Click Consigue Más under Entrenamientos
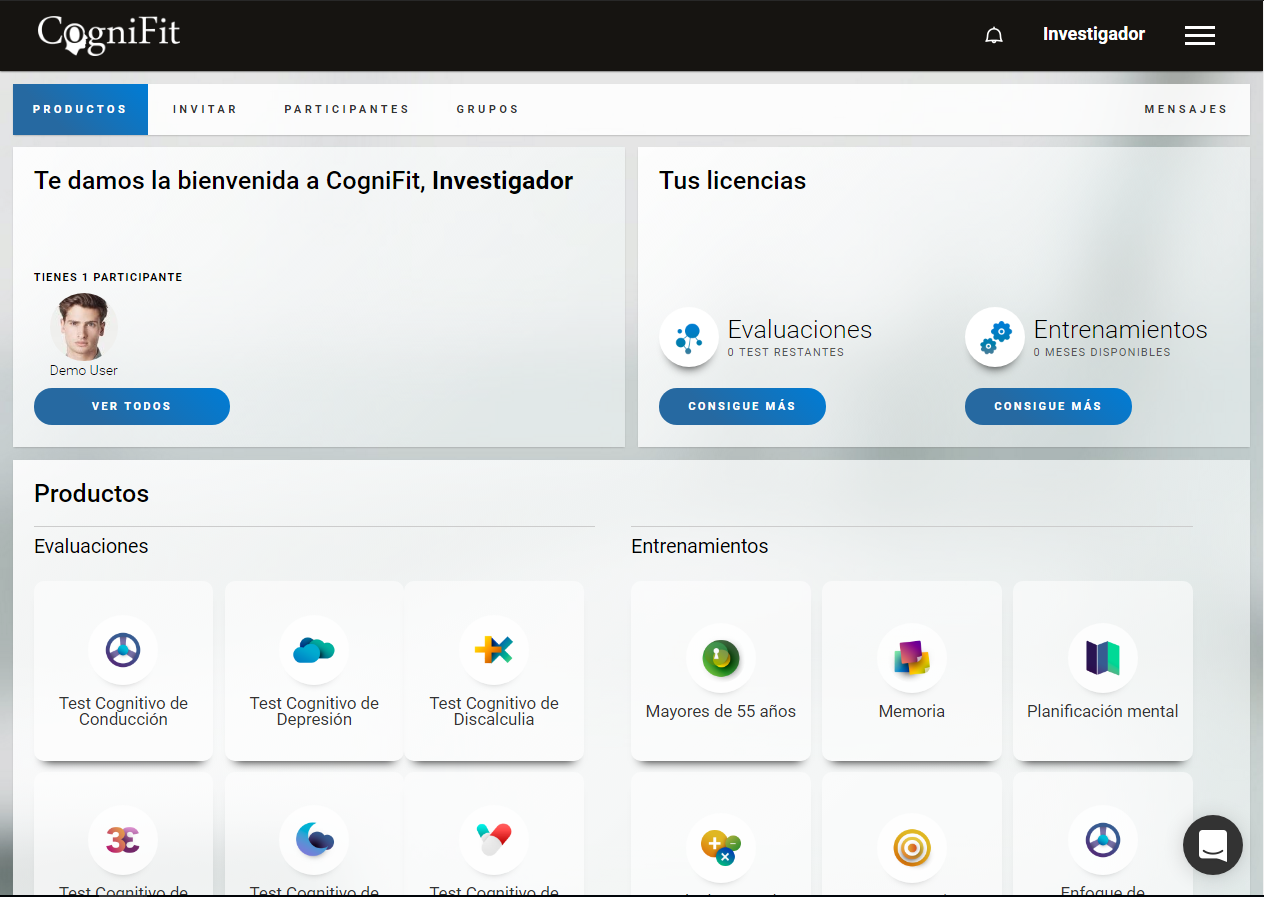1264x897 pixels. pyautogui.click(x=1048, y=406)
